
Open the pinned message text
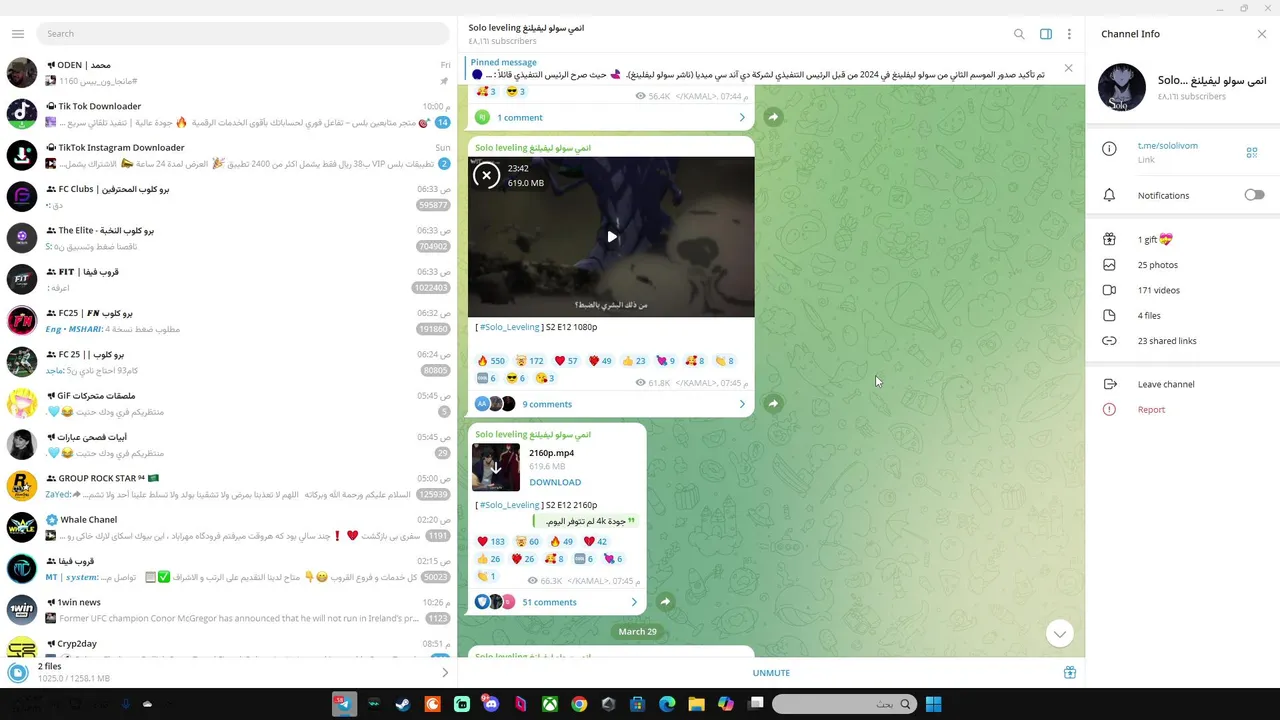tap(757, 75)
